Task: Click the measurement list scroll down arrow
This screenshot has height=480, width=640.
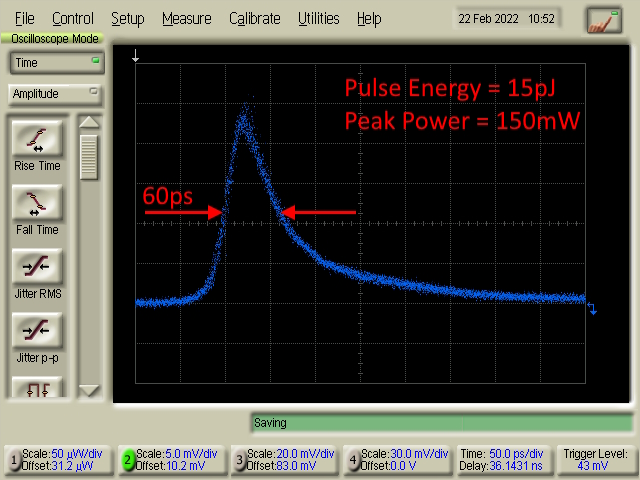Action: 89,391
